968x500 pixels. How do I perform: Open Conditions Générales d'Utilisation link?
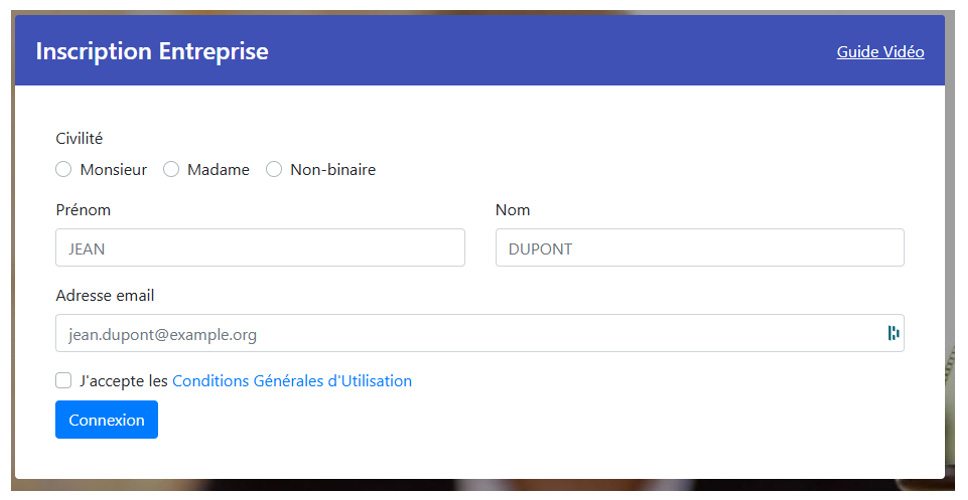point(292,381)
